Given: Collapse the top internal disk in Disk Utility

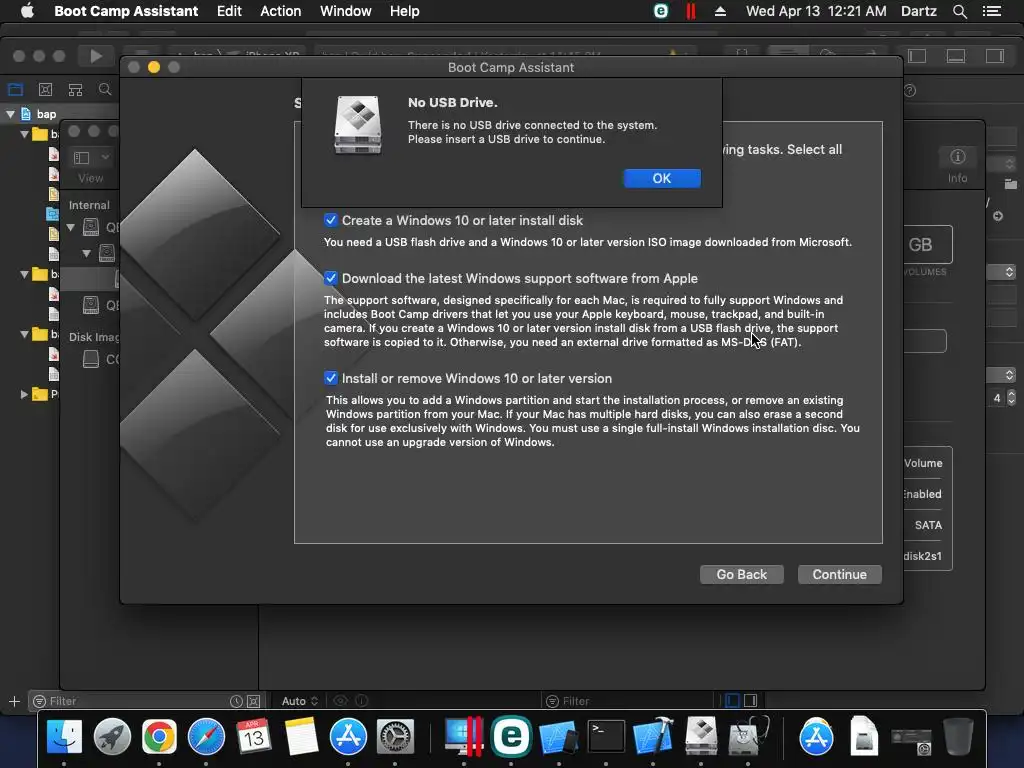Looking at the screenshot, I should [71, 227].
